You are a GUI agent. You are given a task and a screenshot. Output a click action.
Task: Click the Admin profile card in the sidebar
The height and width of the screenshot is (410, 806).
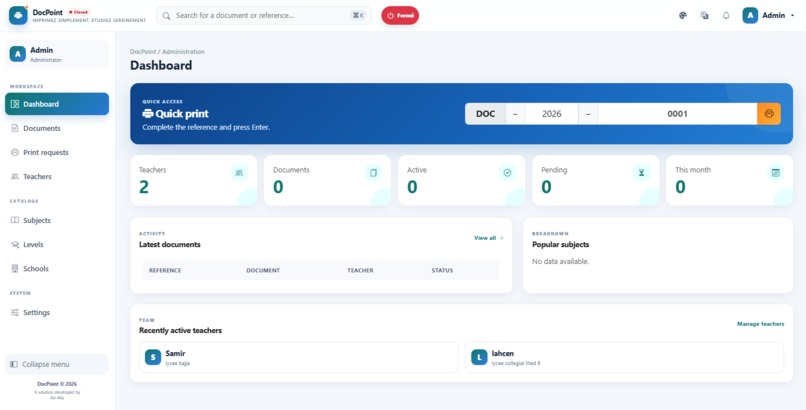pos(57,54)
